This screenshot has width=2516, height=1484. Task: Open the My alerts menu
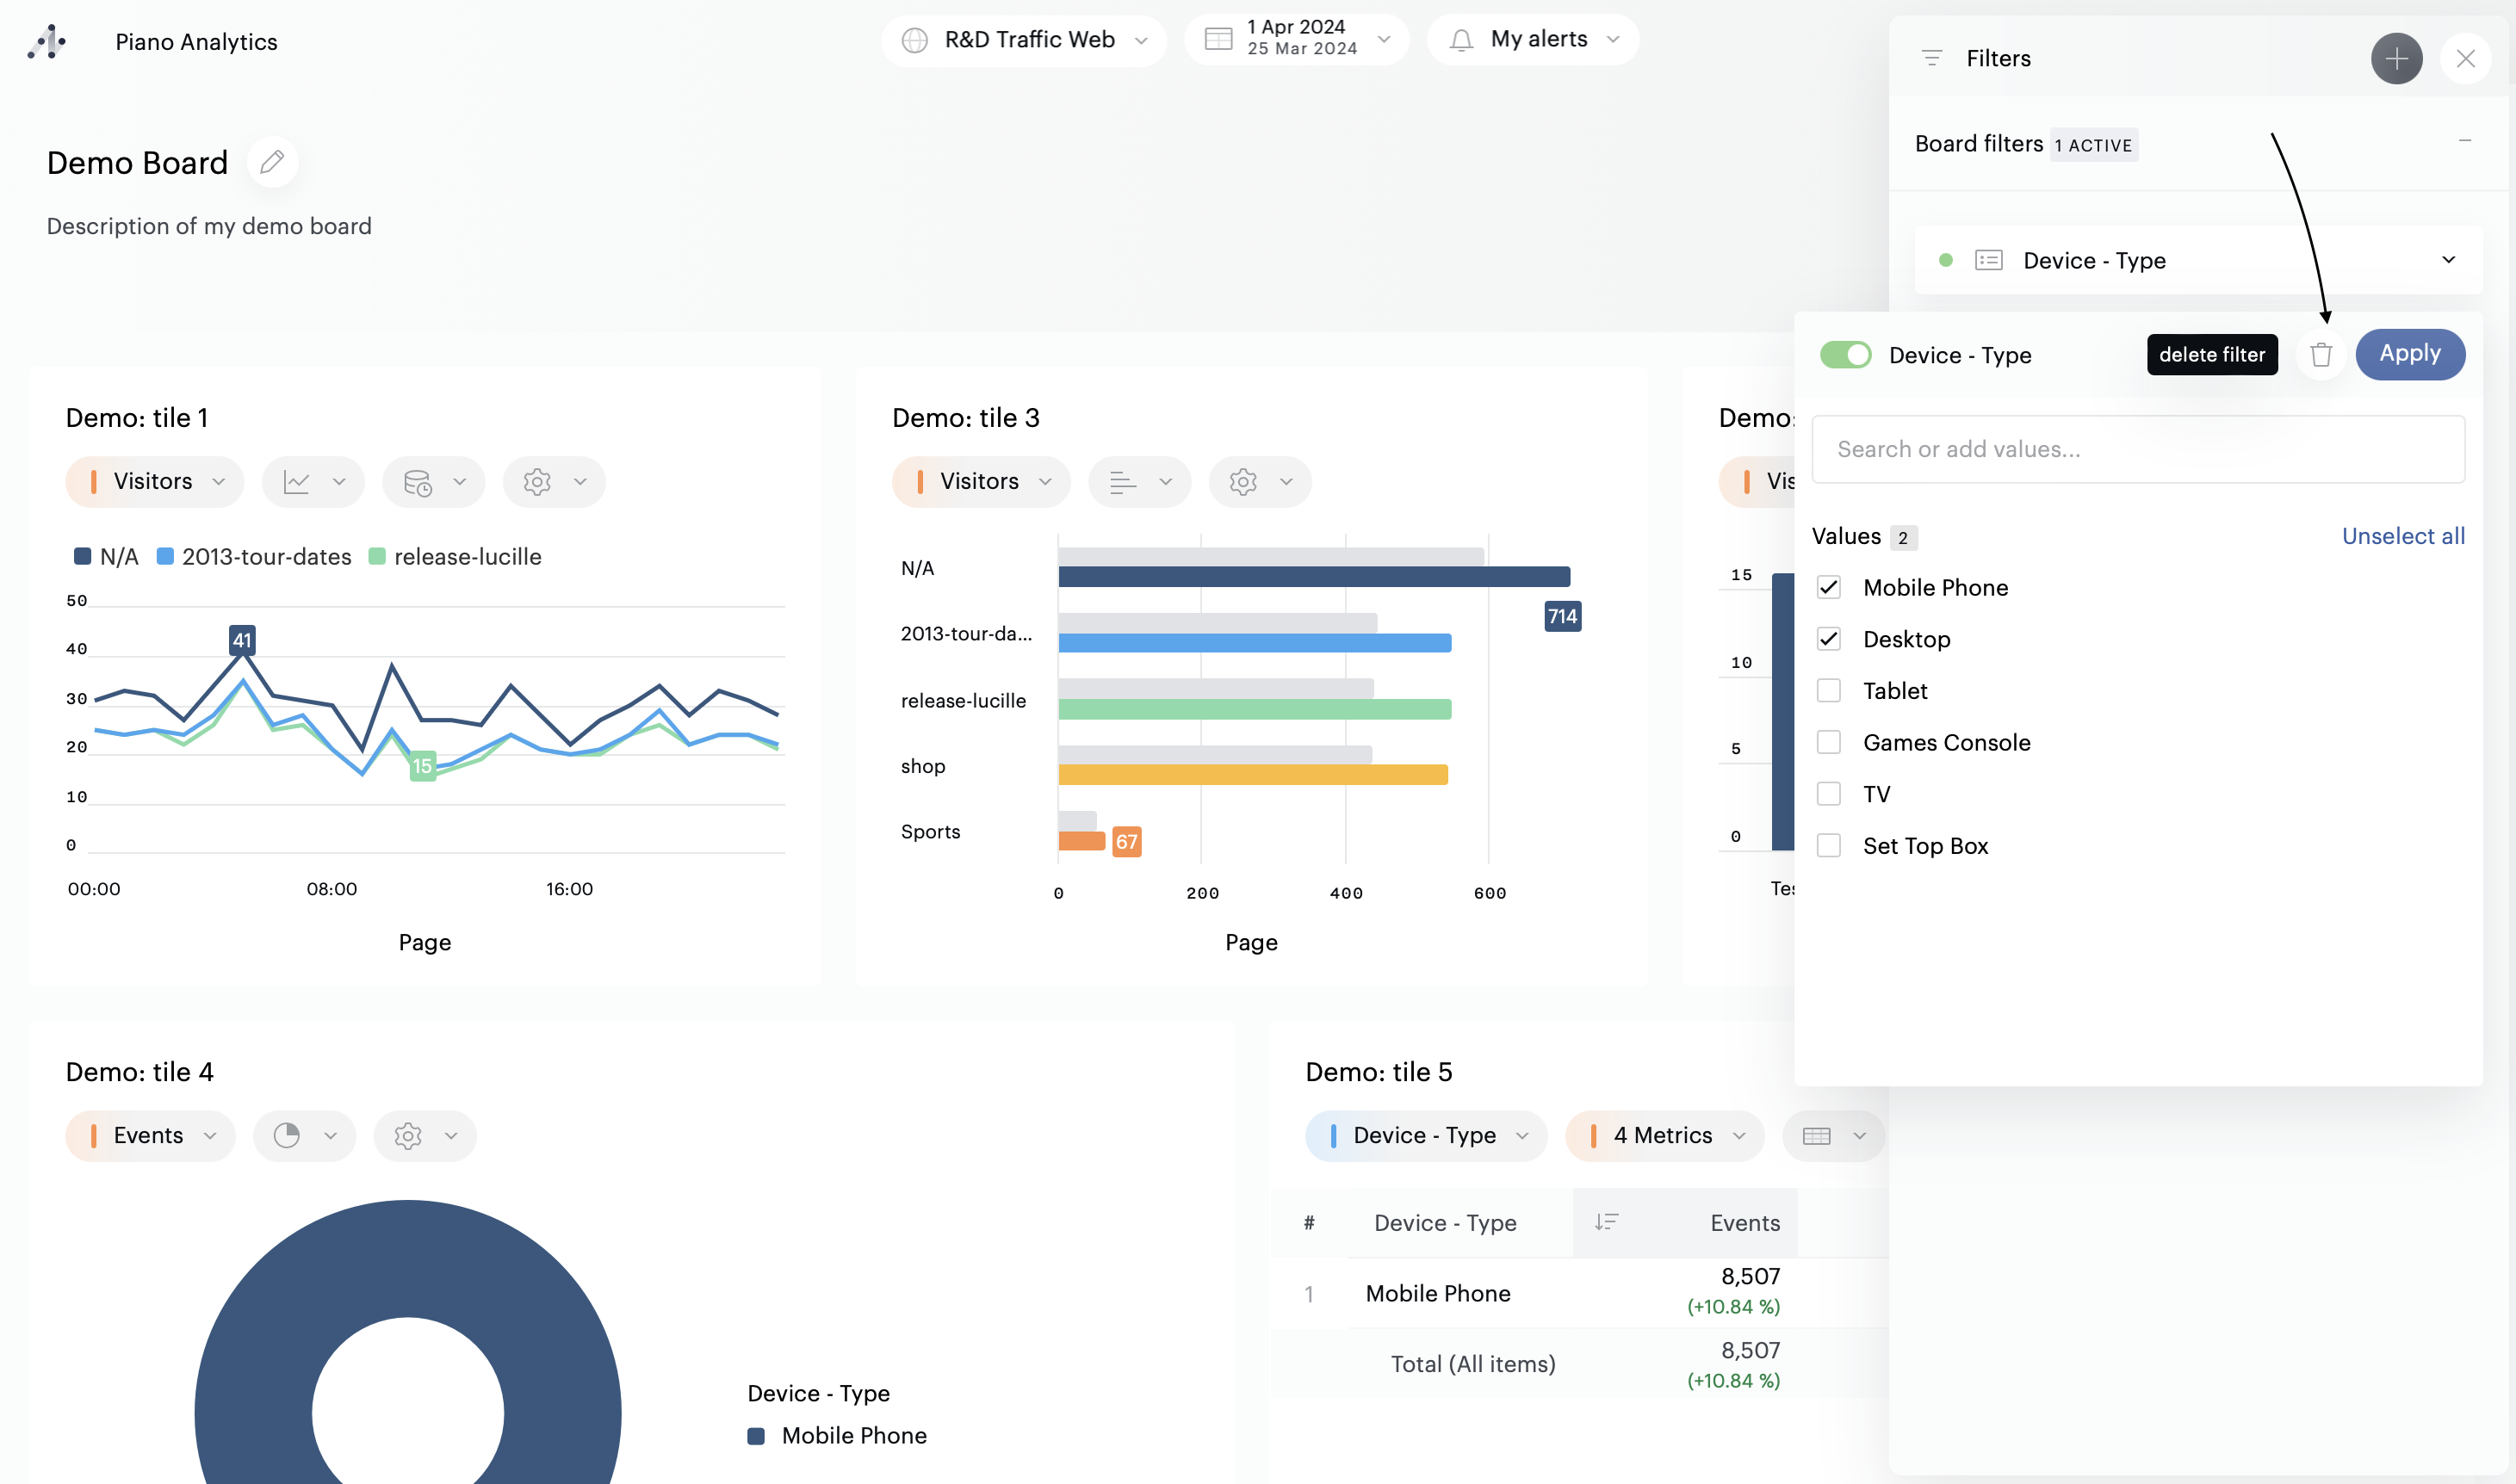tap(1533, 40)
